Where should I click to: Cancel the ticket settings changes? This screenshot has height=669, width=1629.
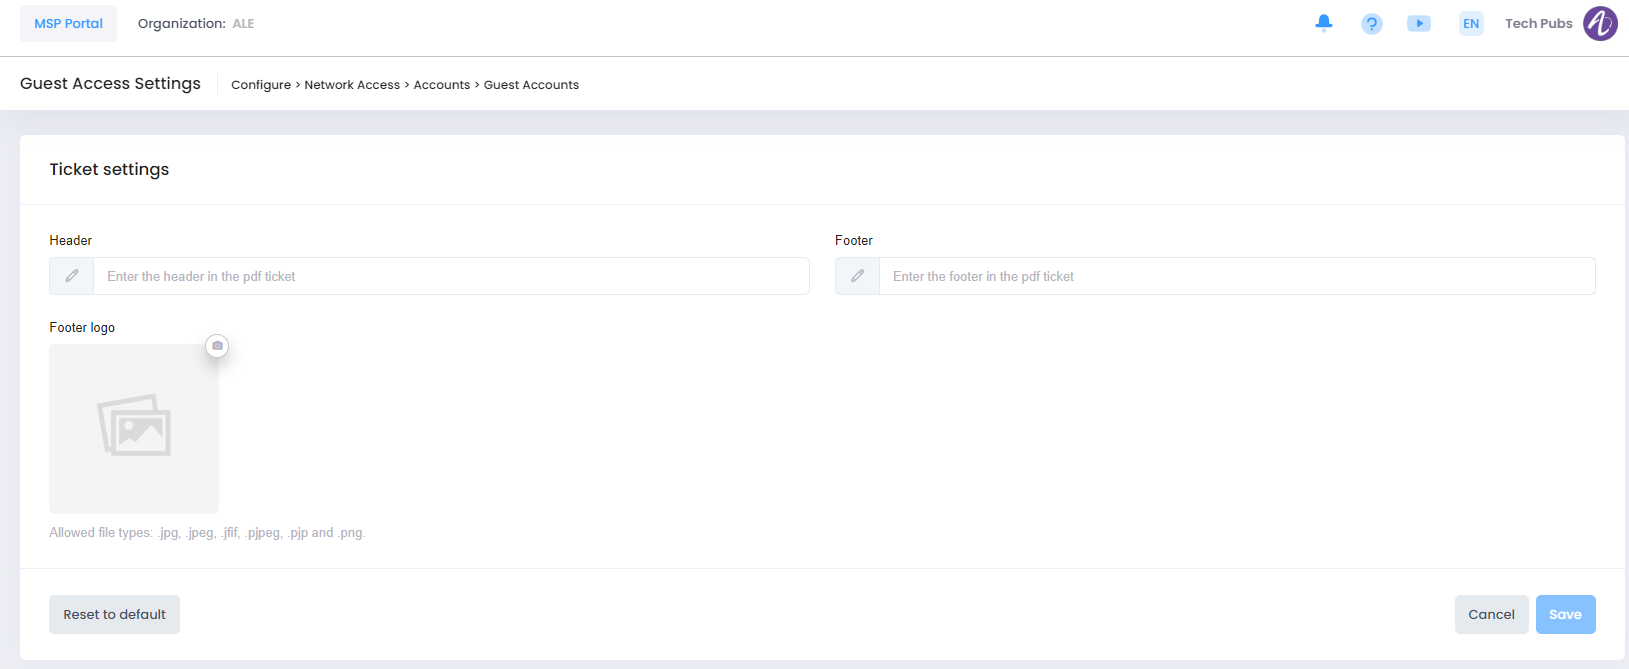coord(1490,614)
